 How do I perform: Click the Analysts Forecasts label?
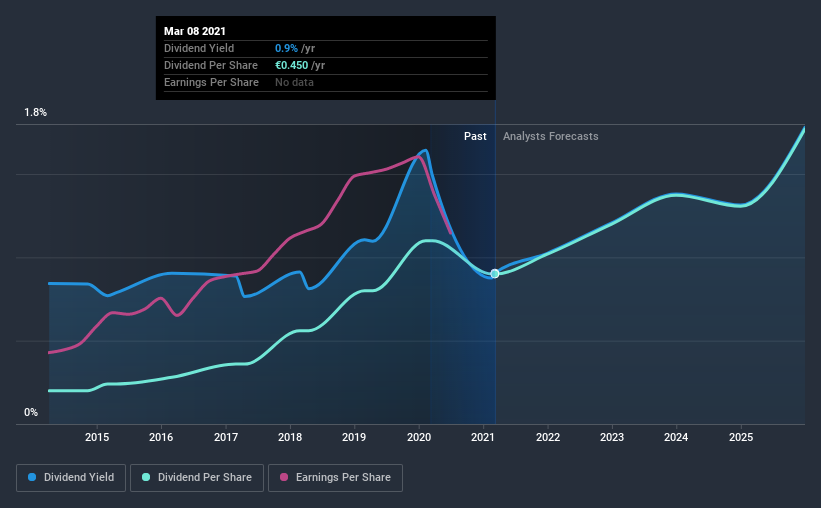[550, 136]
